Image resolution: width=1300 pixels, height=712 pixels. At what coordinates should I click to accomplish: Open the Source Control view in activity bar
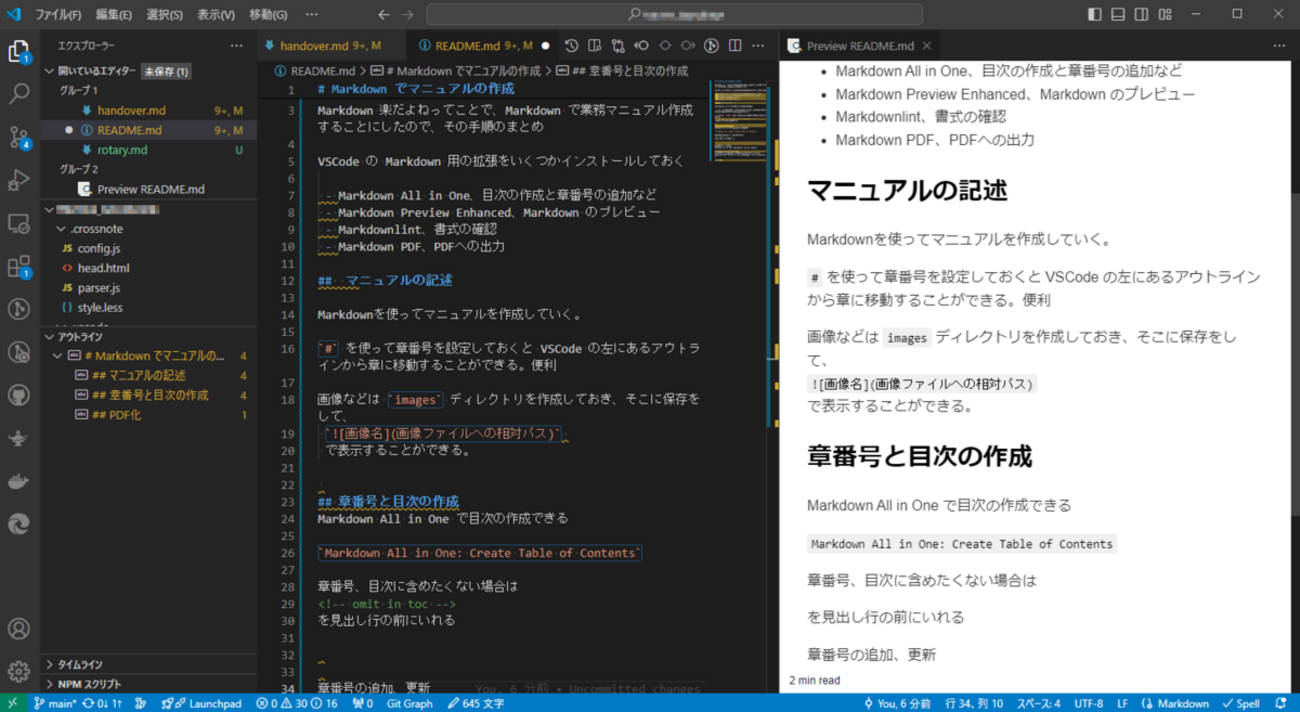[x=19, y=137]
